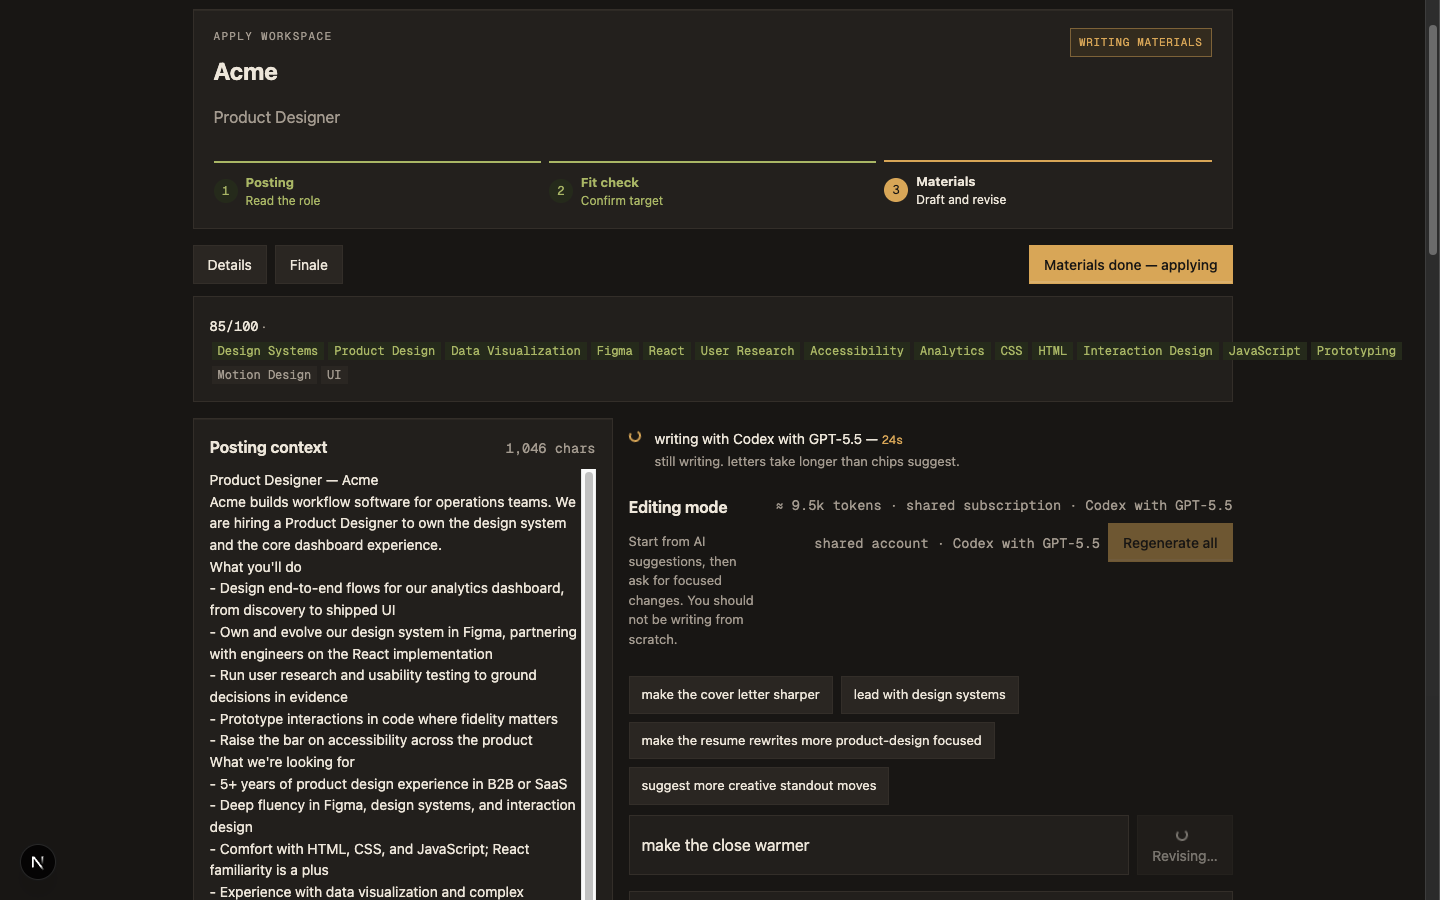This screenshot has width=1440, height=900.
Task: Click the WRITING MATERIALS status badge
Action: coord(1141,42)
